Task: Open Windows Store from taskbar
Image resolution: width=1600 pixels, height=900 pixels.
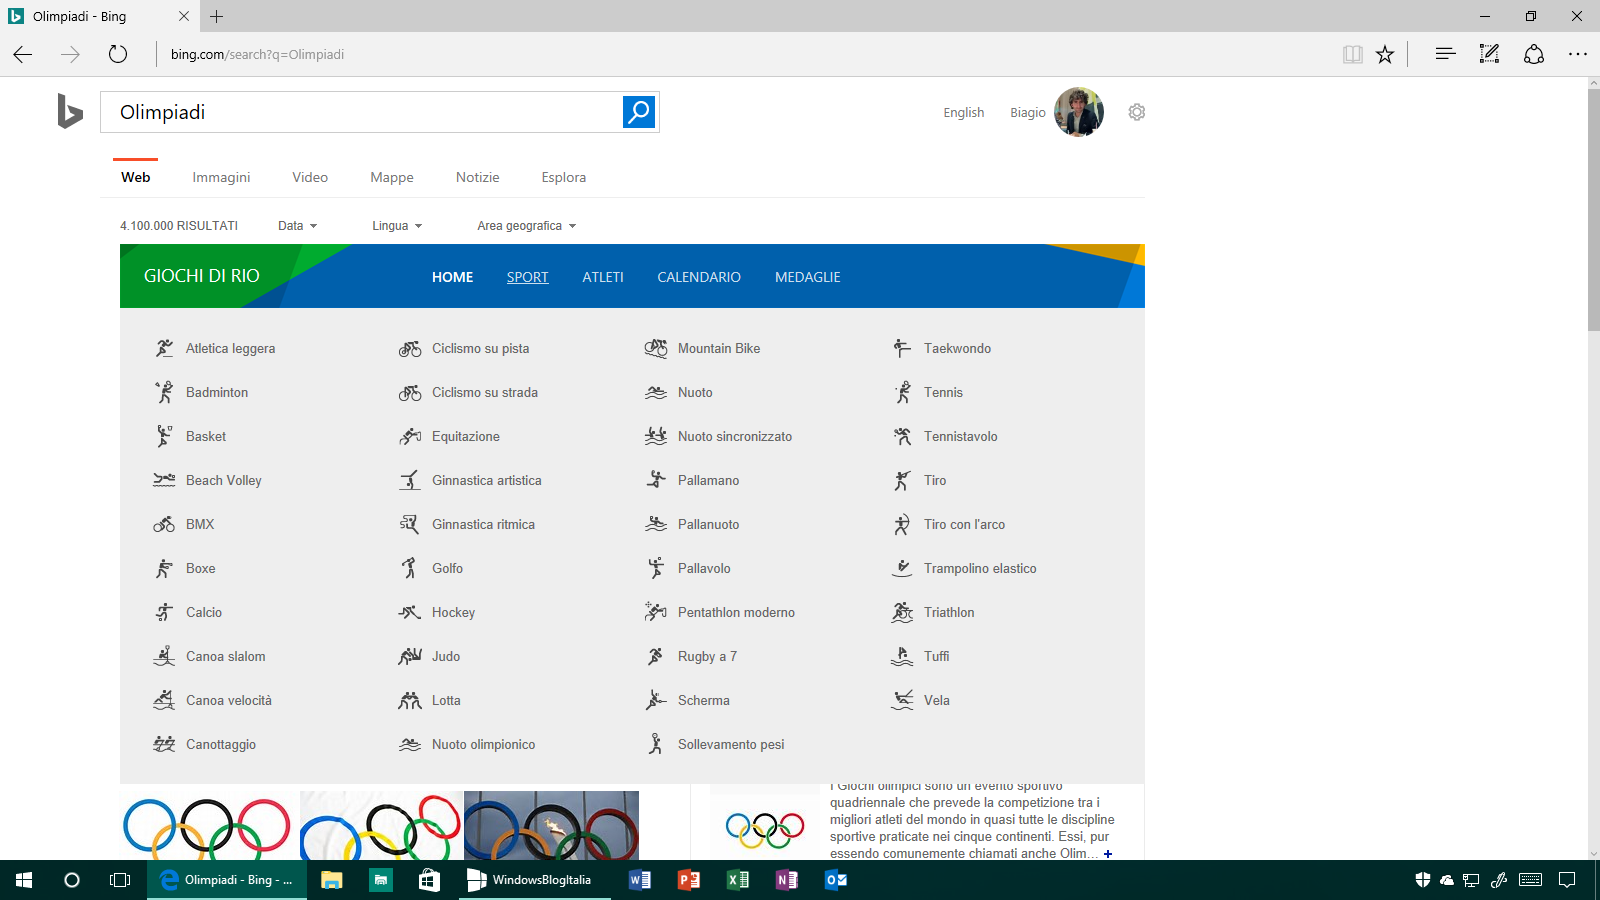Action: pos(429,880)
